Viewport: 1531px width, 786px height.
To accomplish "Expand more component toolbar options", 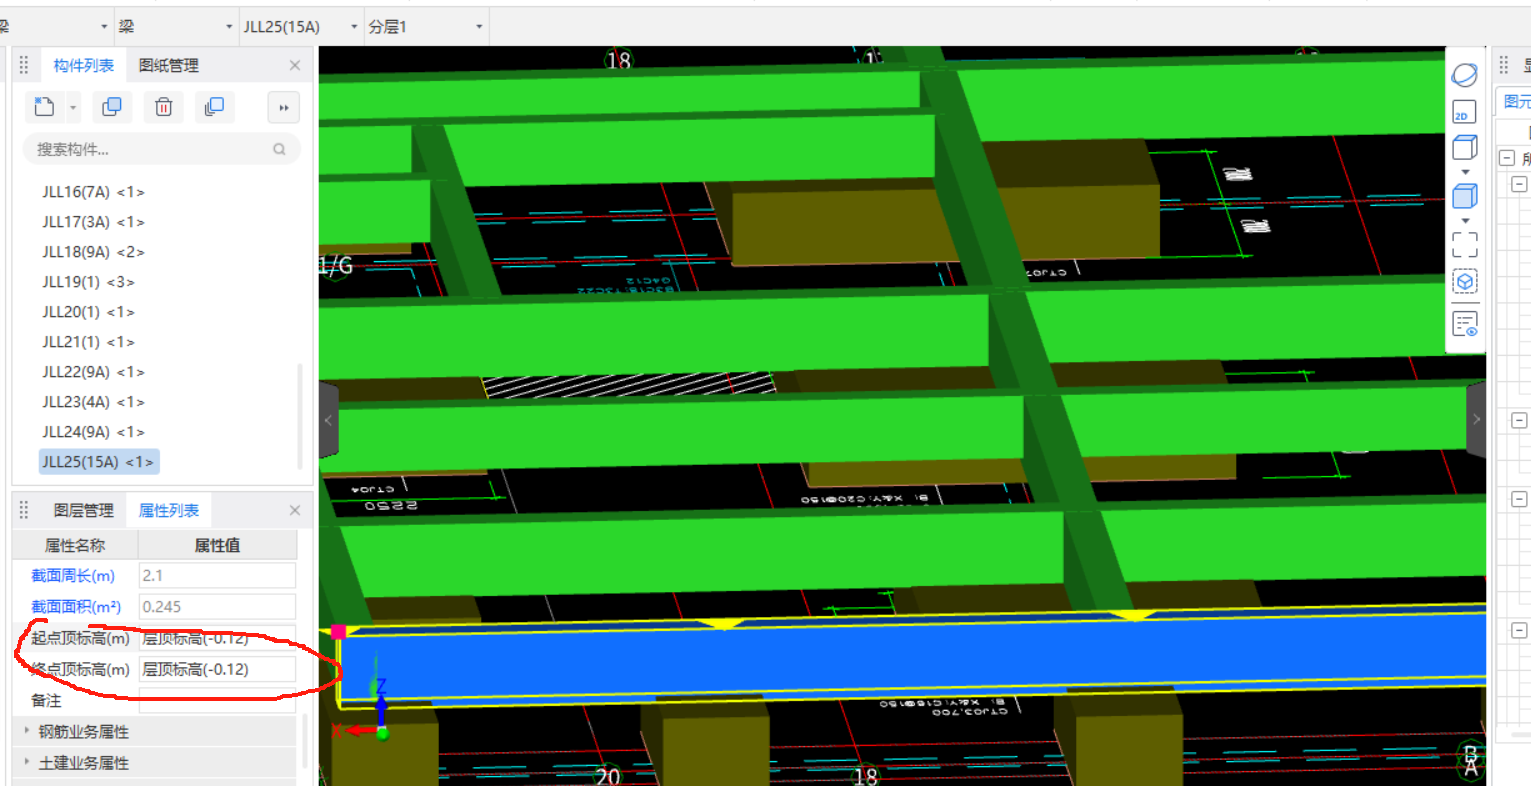I will (284, 107).
